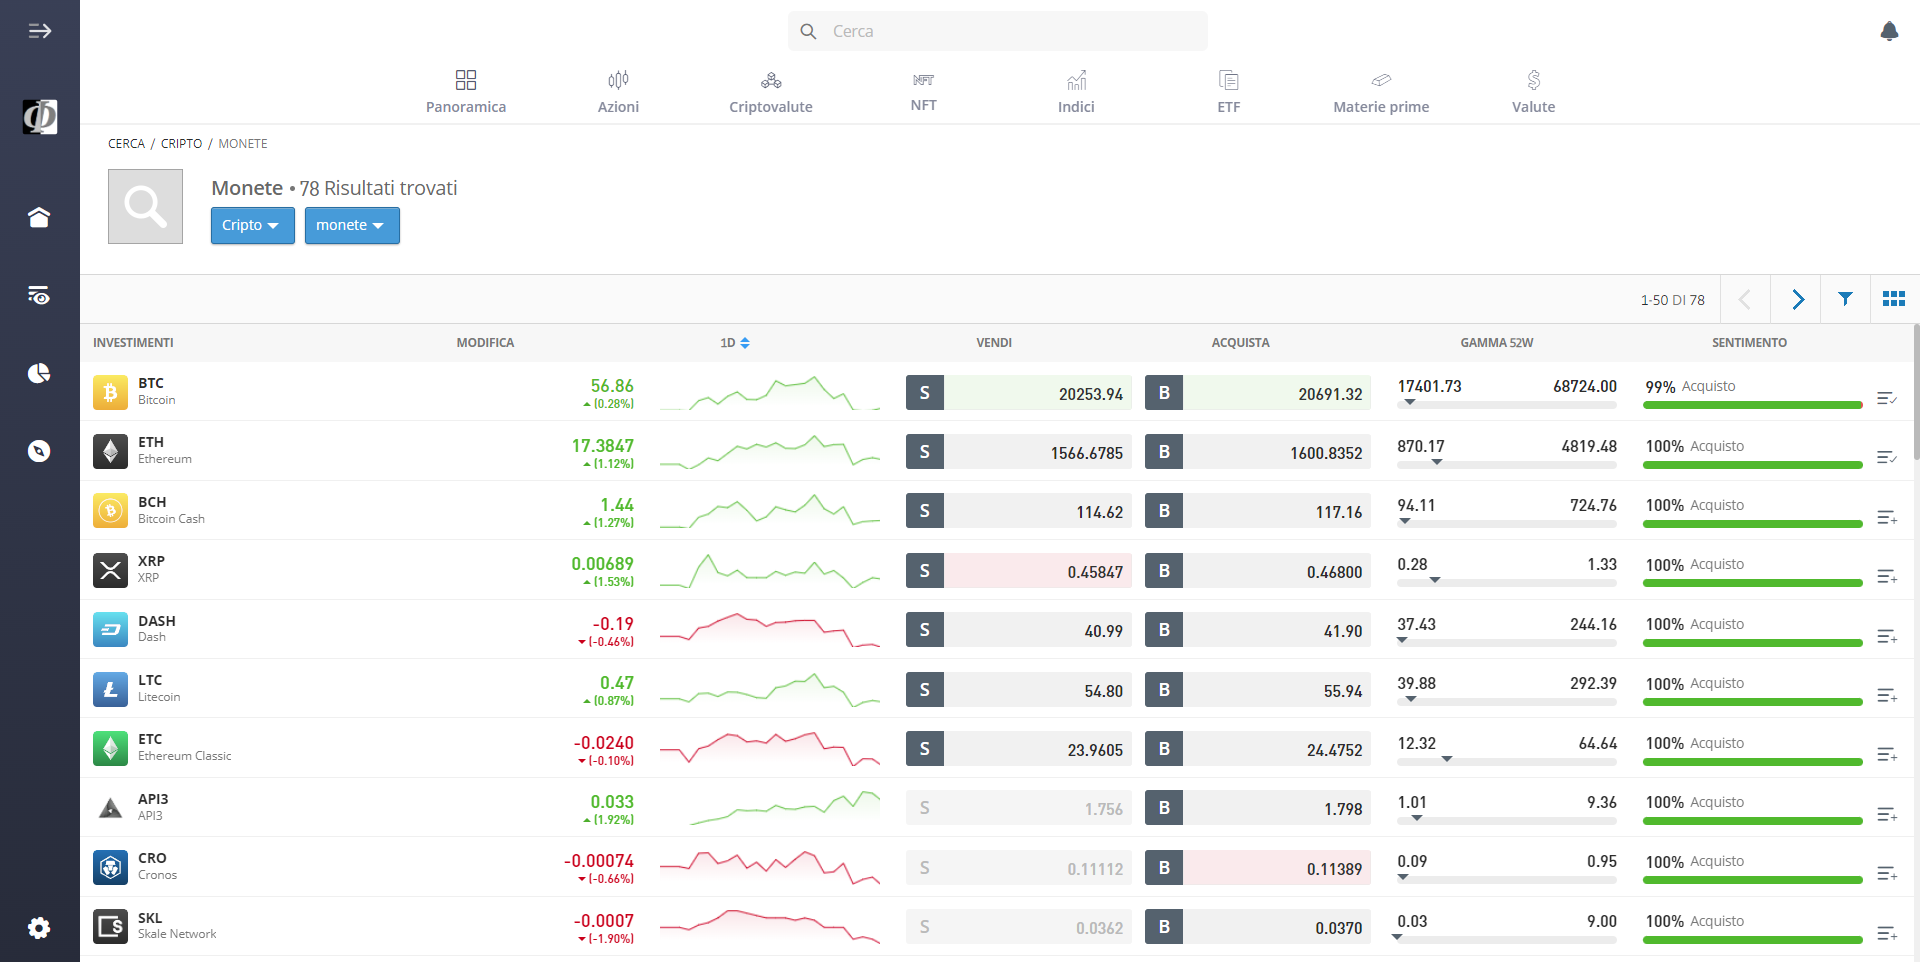Click the eToro logo in the sidebar

39,117
